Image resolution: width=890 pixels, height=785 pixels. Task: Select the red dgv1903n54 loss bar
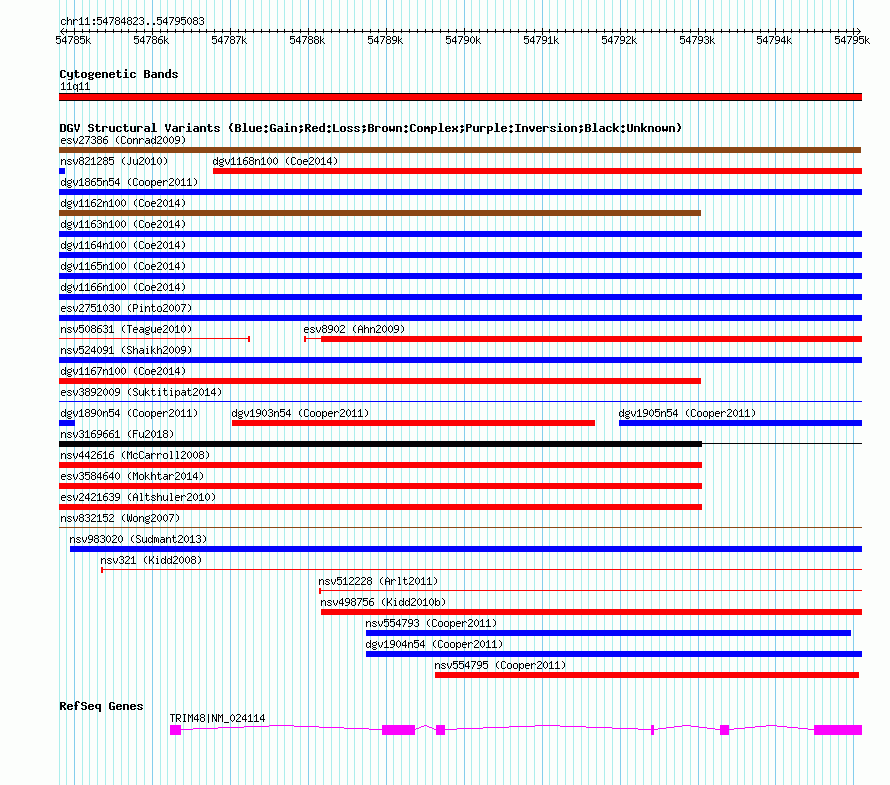click(x=413, y=423)
